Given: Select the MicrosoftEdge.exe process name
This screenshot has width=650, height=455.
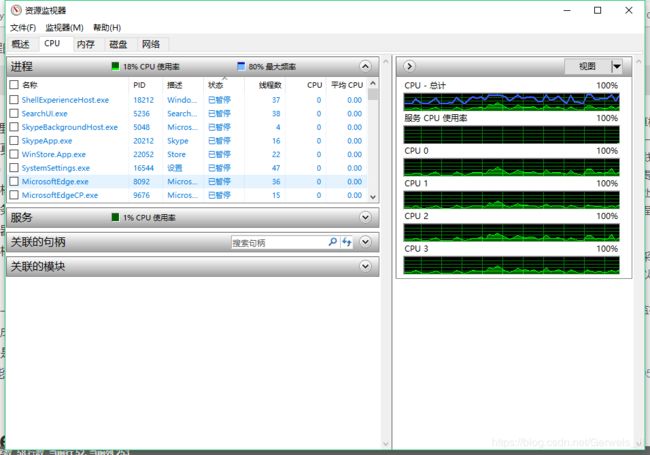Looking at the screenshot, I should click(55, 182).
